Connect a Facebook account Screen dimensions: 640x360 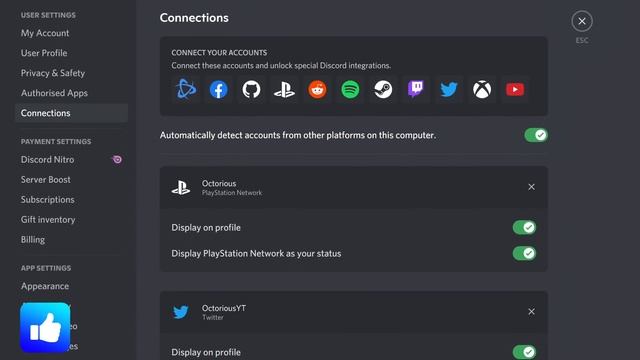coord(219,89)
